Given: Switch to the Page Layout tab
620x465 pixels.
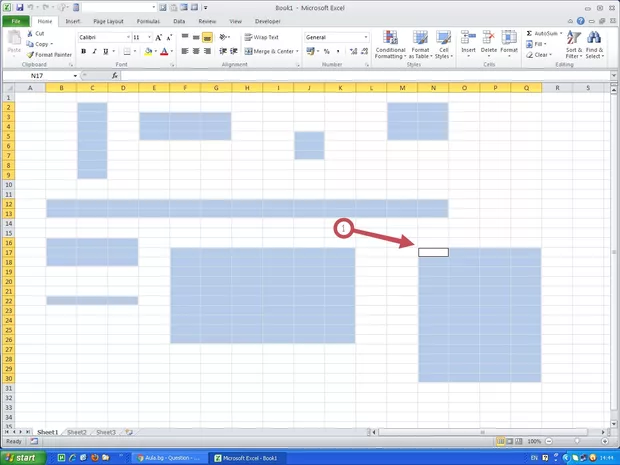Looking at the screenshot, I should click(x=108, y=21).
